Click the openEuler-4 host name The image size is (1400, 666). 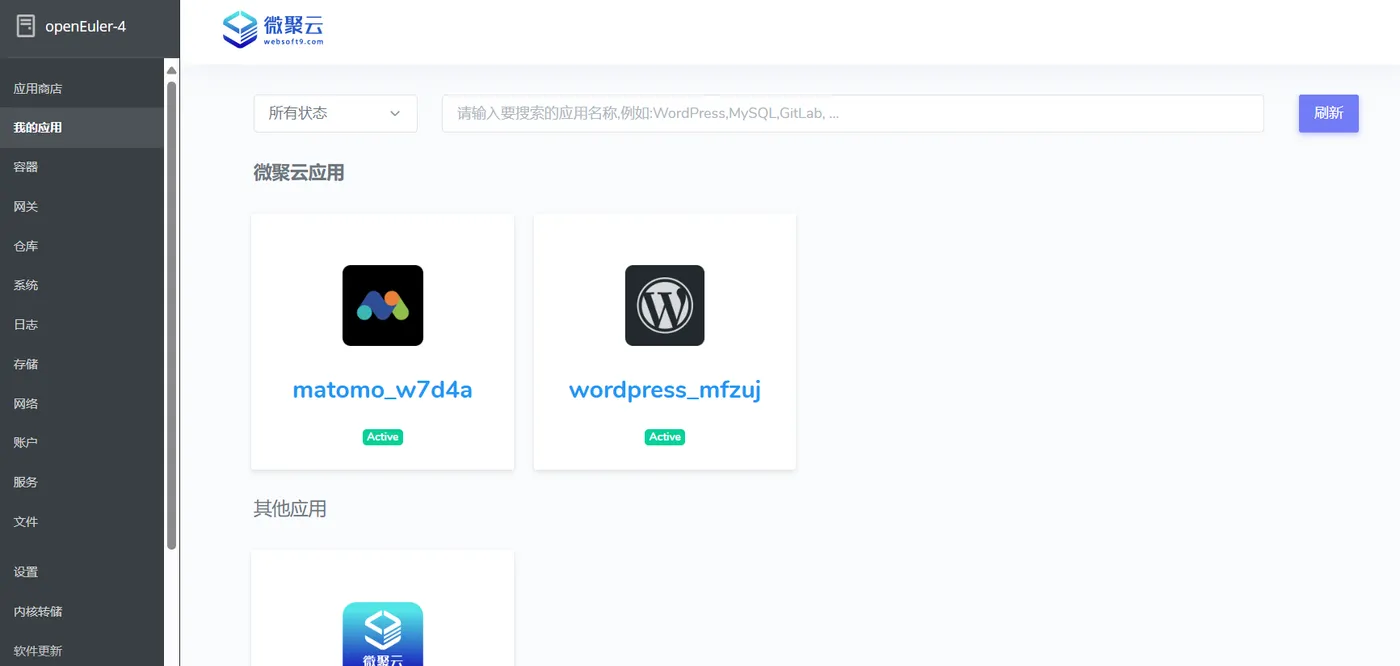(x=86, y=27)
